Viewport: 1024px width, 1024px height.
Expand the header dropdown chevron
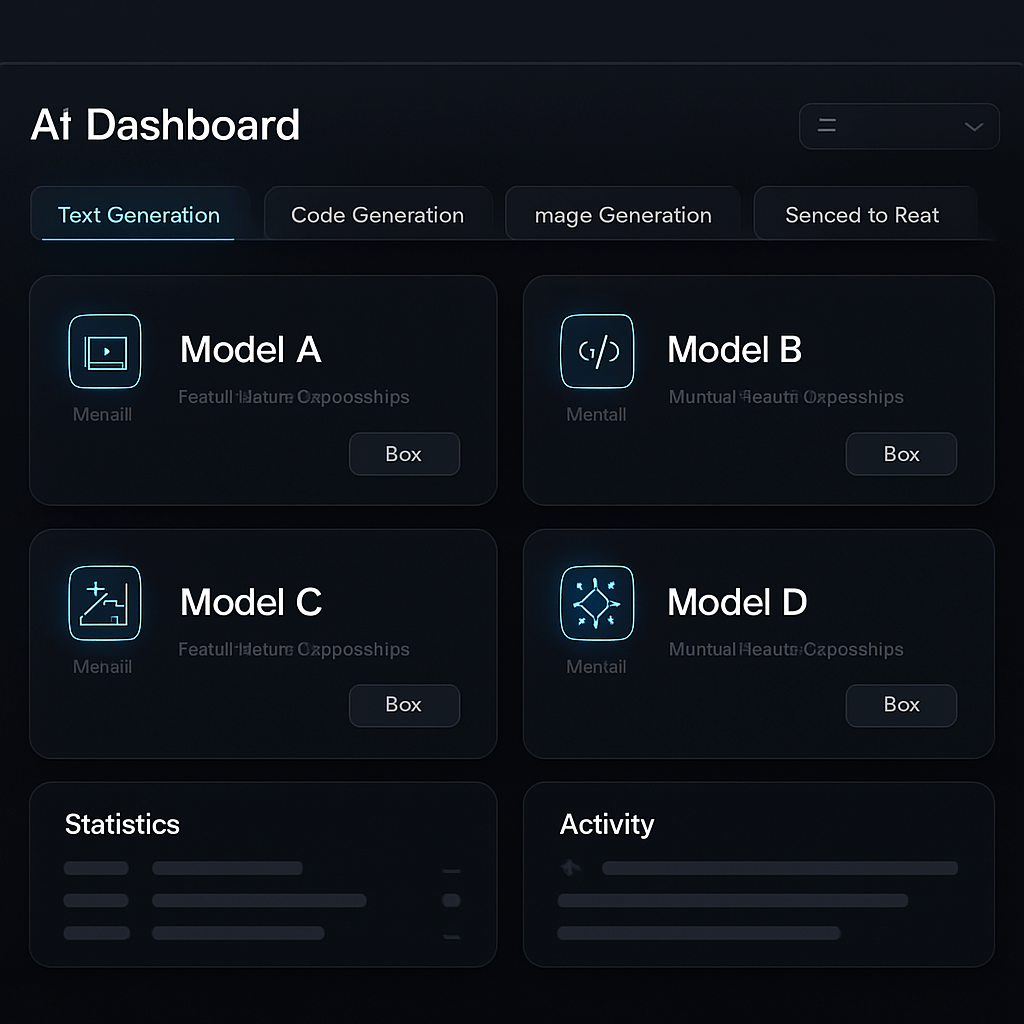coord(974,127)
